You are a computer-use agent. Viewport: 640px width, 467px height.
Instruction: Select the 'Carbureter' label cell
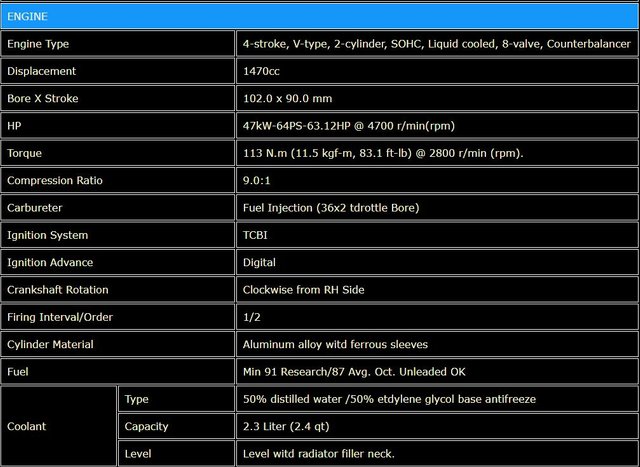pos(118,208)
